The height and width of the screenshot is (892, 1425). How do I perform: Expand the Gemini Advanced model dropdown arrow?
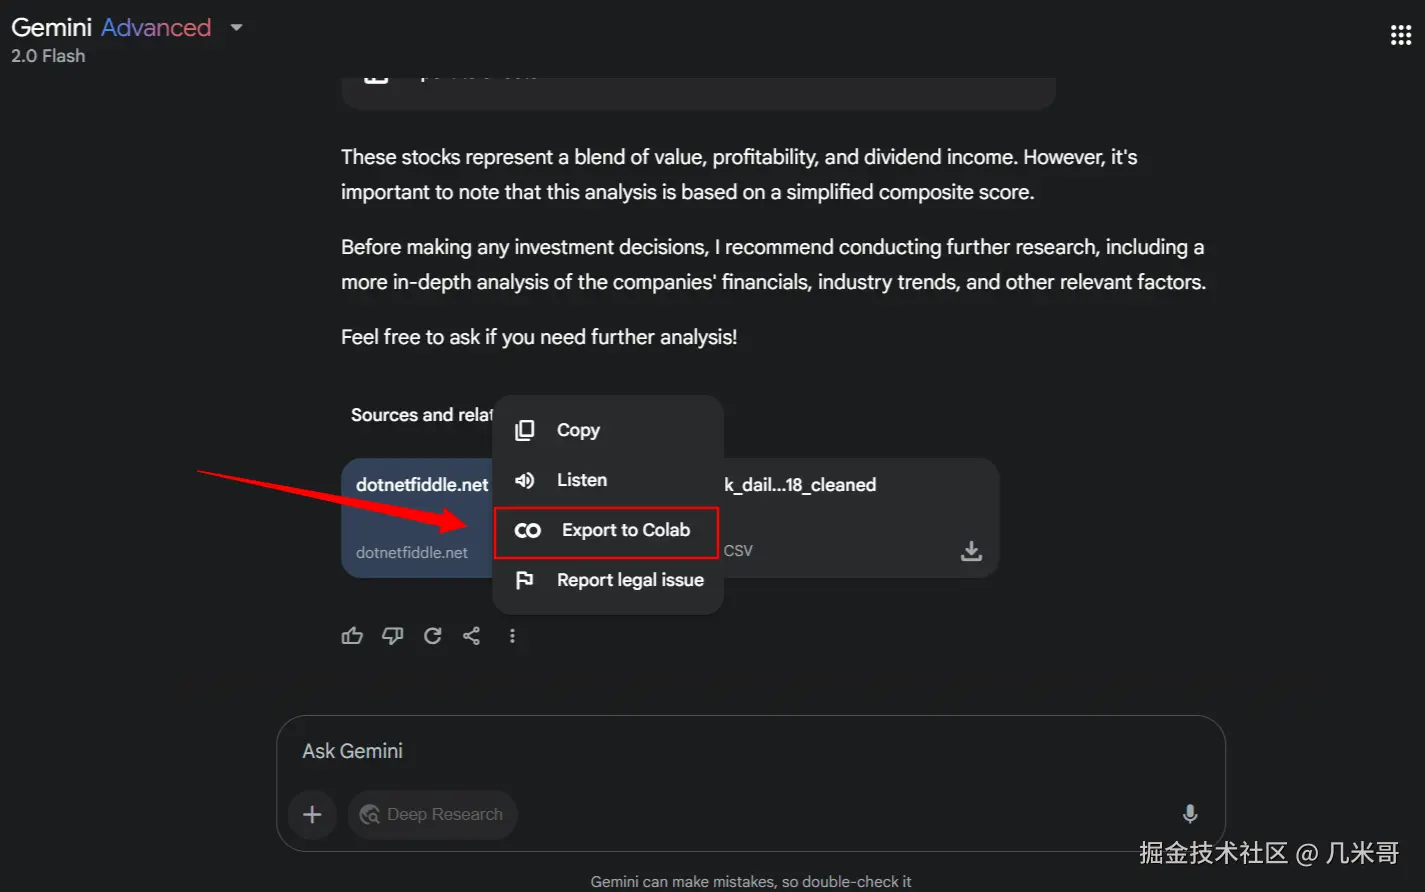point(236,28)
